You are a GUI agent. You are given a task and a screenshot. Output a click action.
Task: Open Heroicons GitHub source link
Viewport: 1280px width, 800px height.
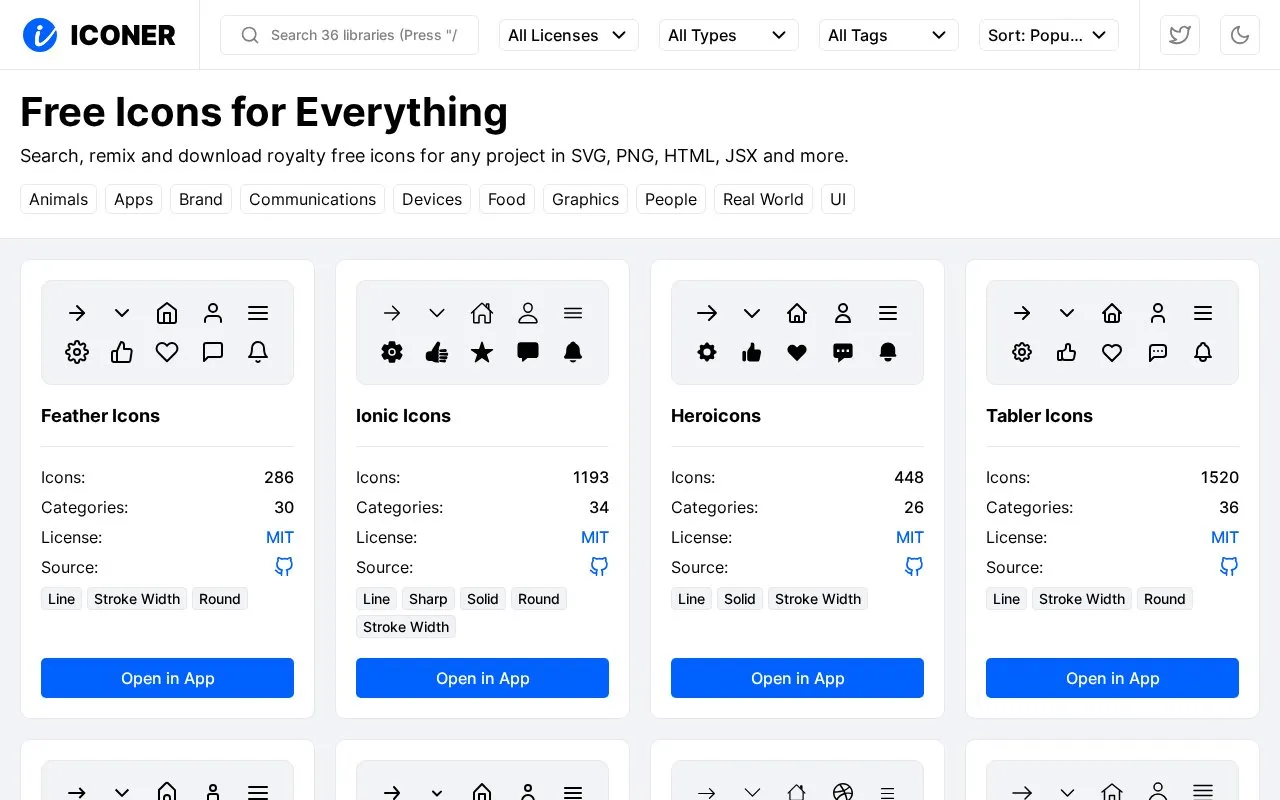click(914, 567)
